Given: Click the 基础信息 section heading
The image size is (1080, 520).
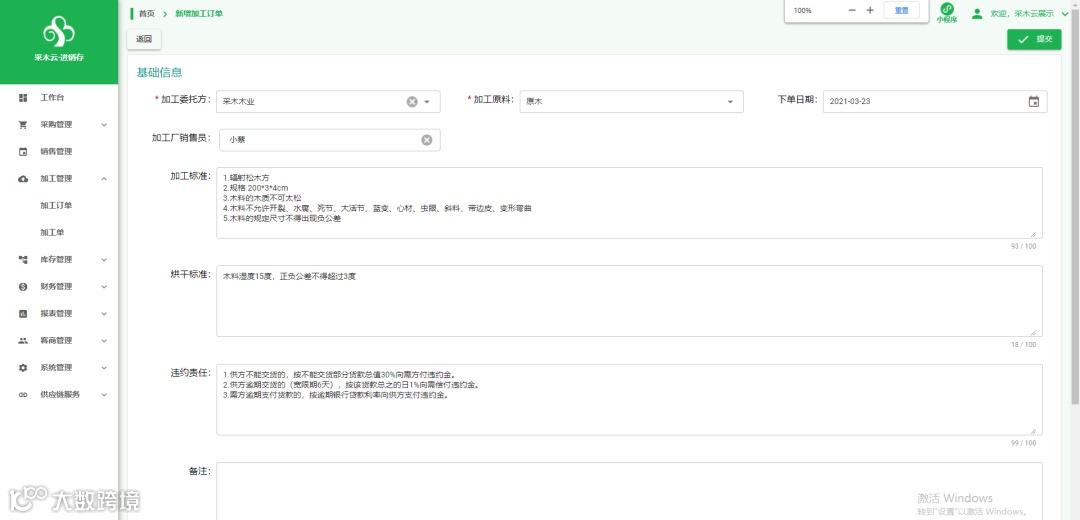Looking at the screenshot, I should click(159, 72).
